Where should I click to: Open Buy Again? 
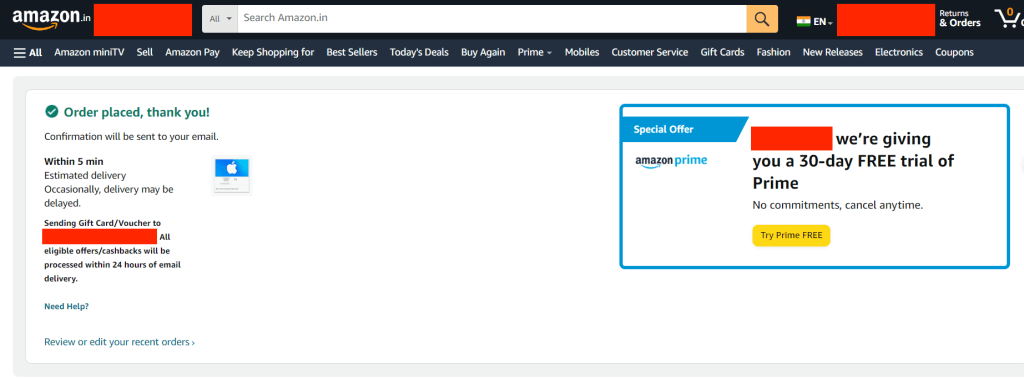coord(483,52)
